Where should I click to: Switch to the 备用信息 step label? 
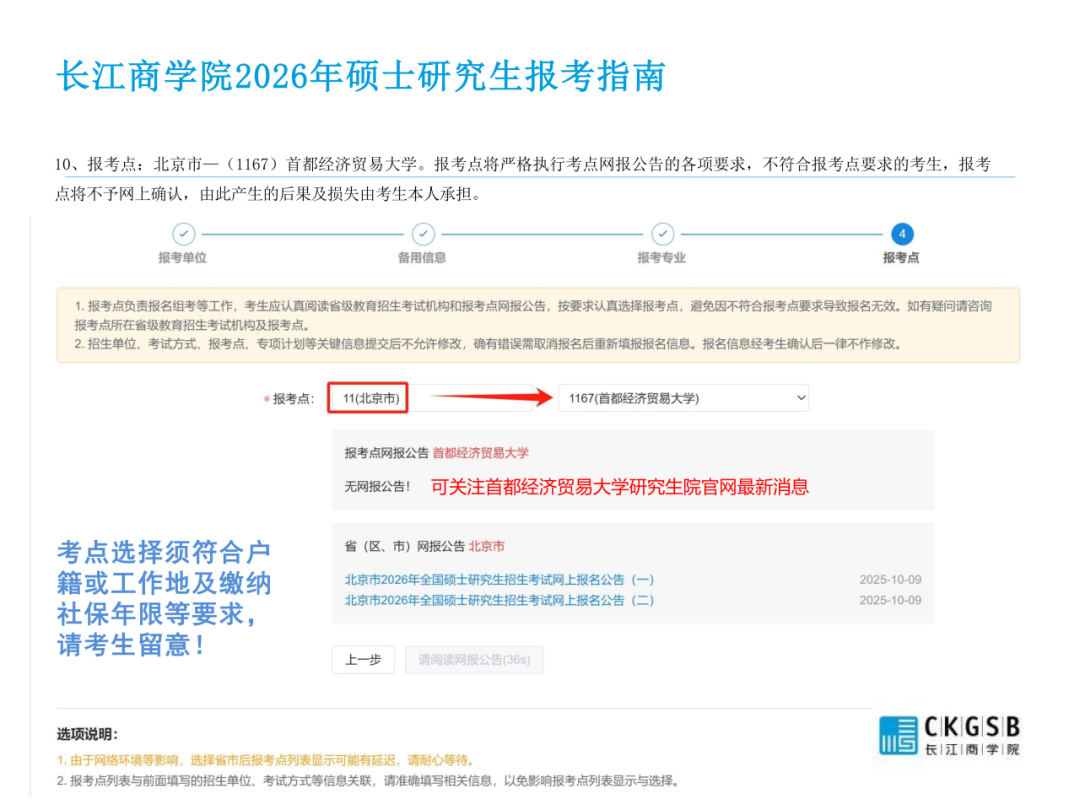click(x=423, y=258)
